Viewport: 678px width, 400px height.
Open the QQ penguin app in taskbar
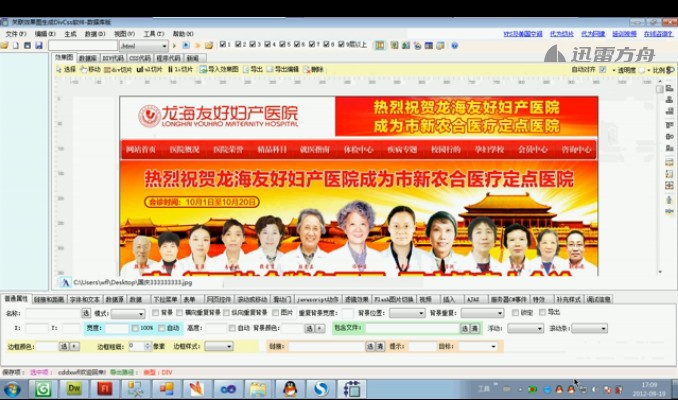tap(290, 389)
